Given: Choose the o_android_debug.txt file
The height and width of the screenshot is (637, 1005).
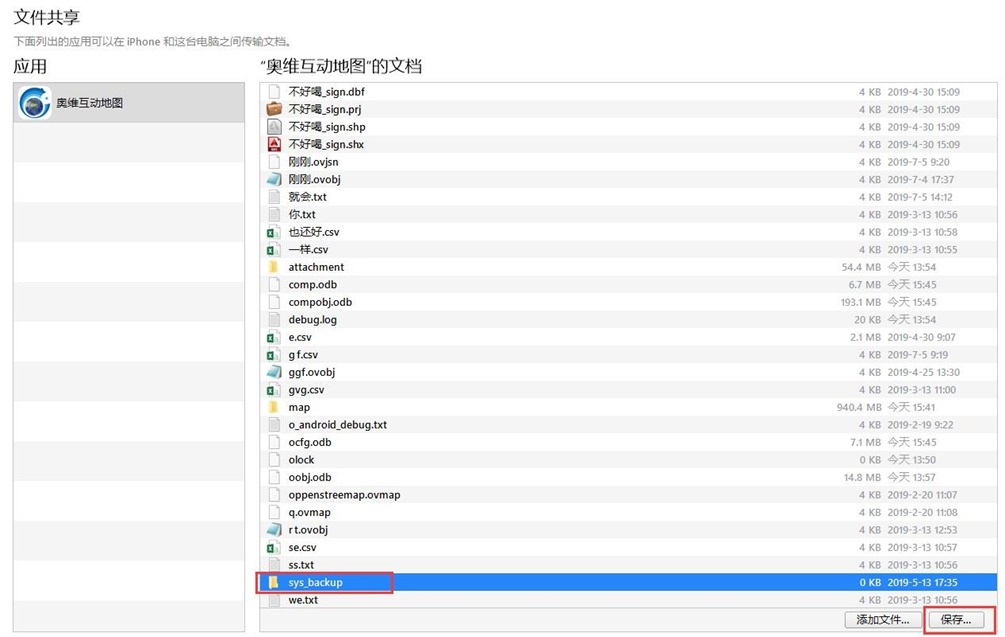Looking at the screenshot, I should coord(337,425).
